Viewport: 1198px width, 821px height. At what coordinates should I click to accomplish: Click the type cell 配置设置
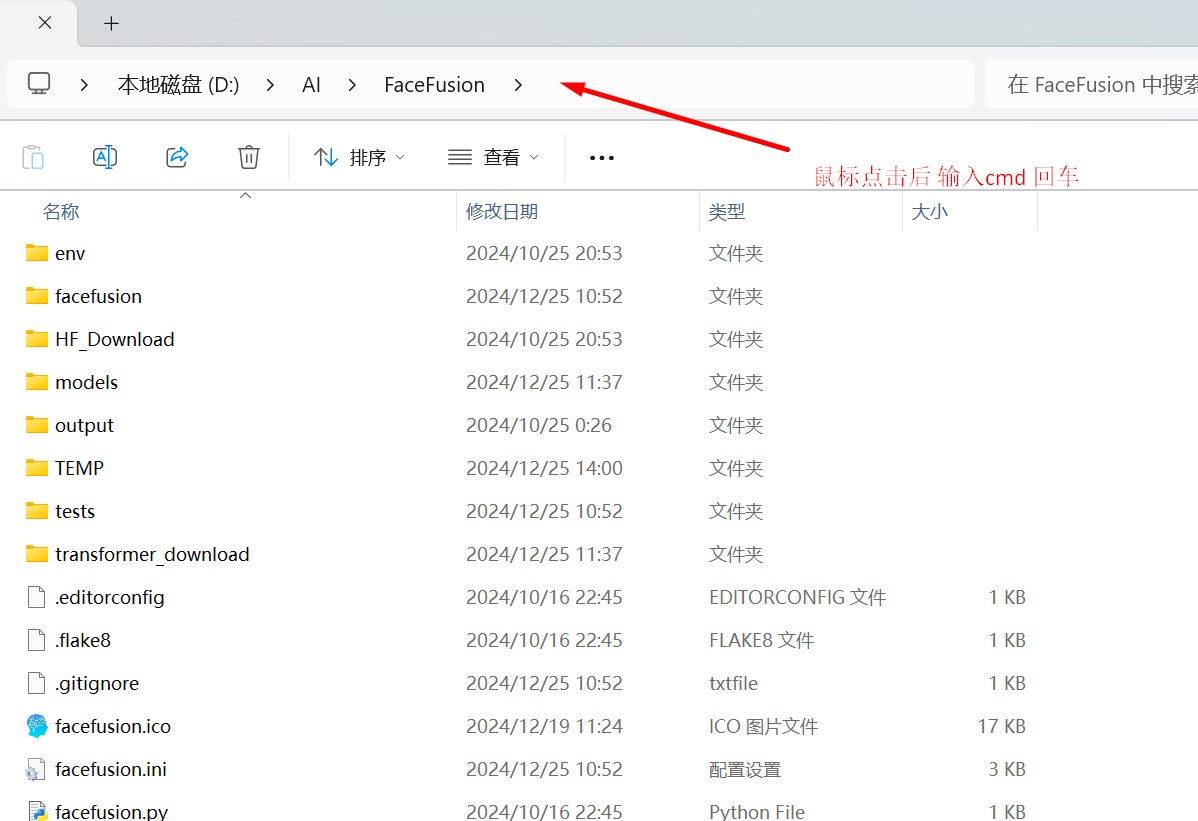(x=745, y=770)
